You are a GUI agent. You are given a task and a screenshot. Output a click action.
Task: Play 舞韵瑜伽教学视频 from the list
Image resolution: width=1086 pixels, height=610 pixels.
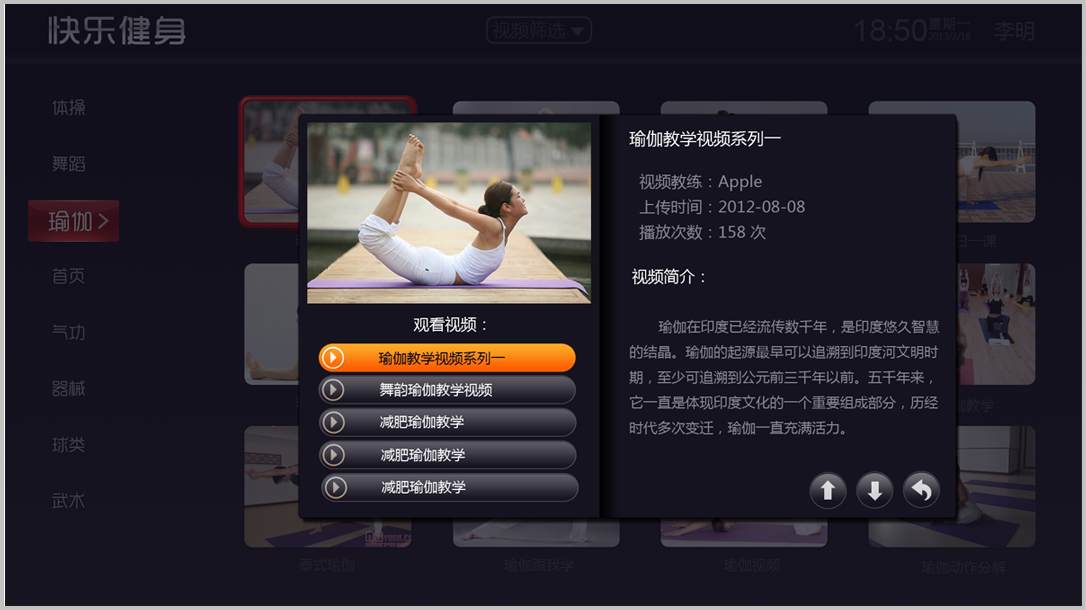coord(448,390)
